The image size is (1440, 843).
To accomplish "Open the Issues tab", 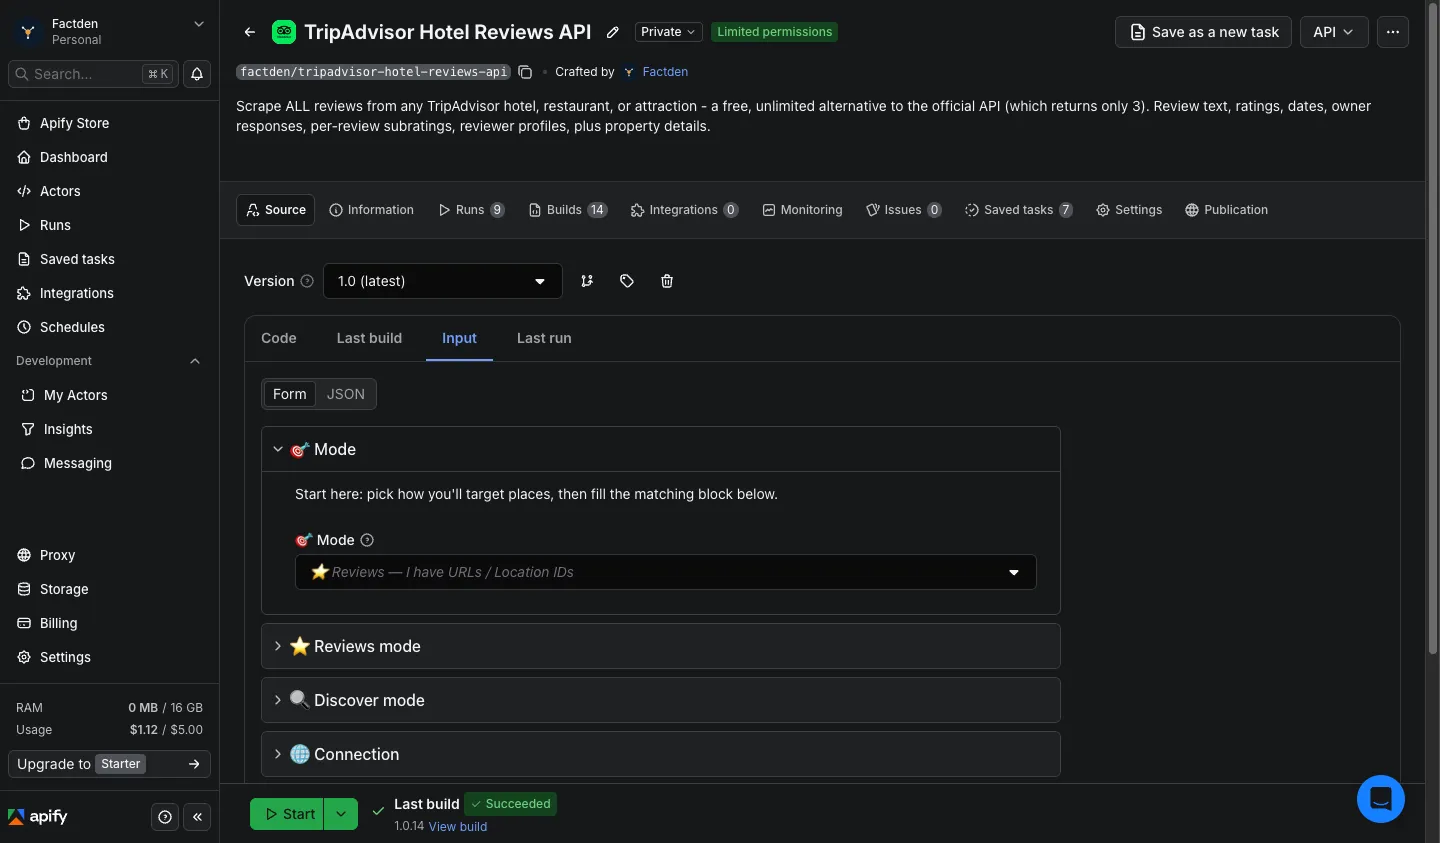I will tap(903, 210).
